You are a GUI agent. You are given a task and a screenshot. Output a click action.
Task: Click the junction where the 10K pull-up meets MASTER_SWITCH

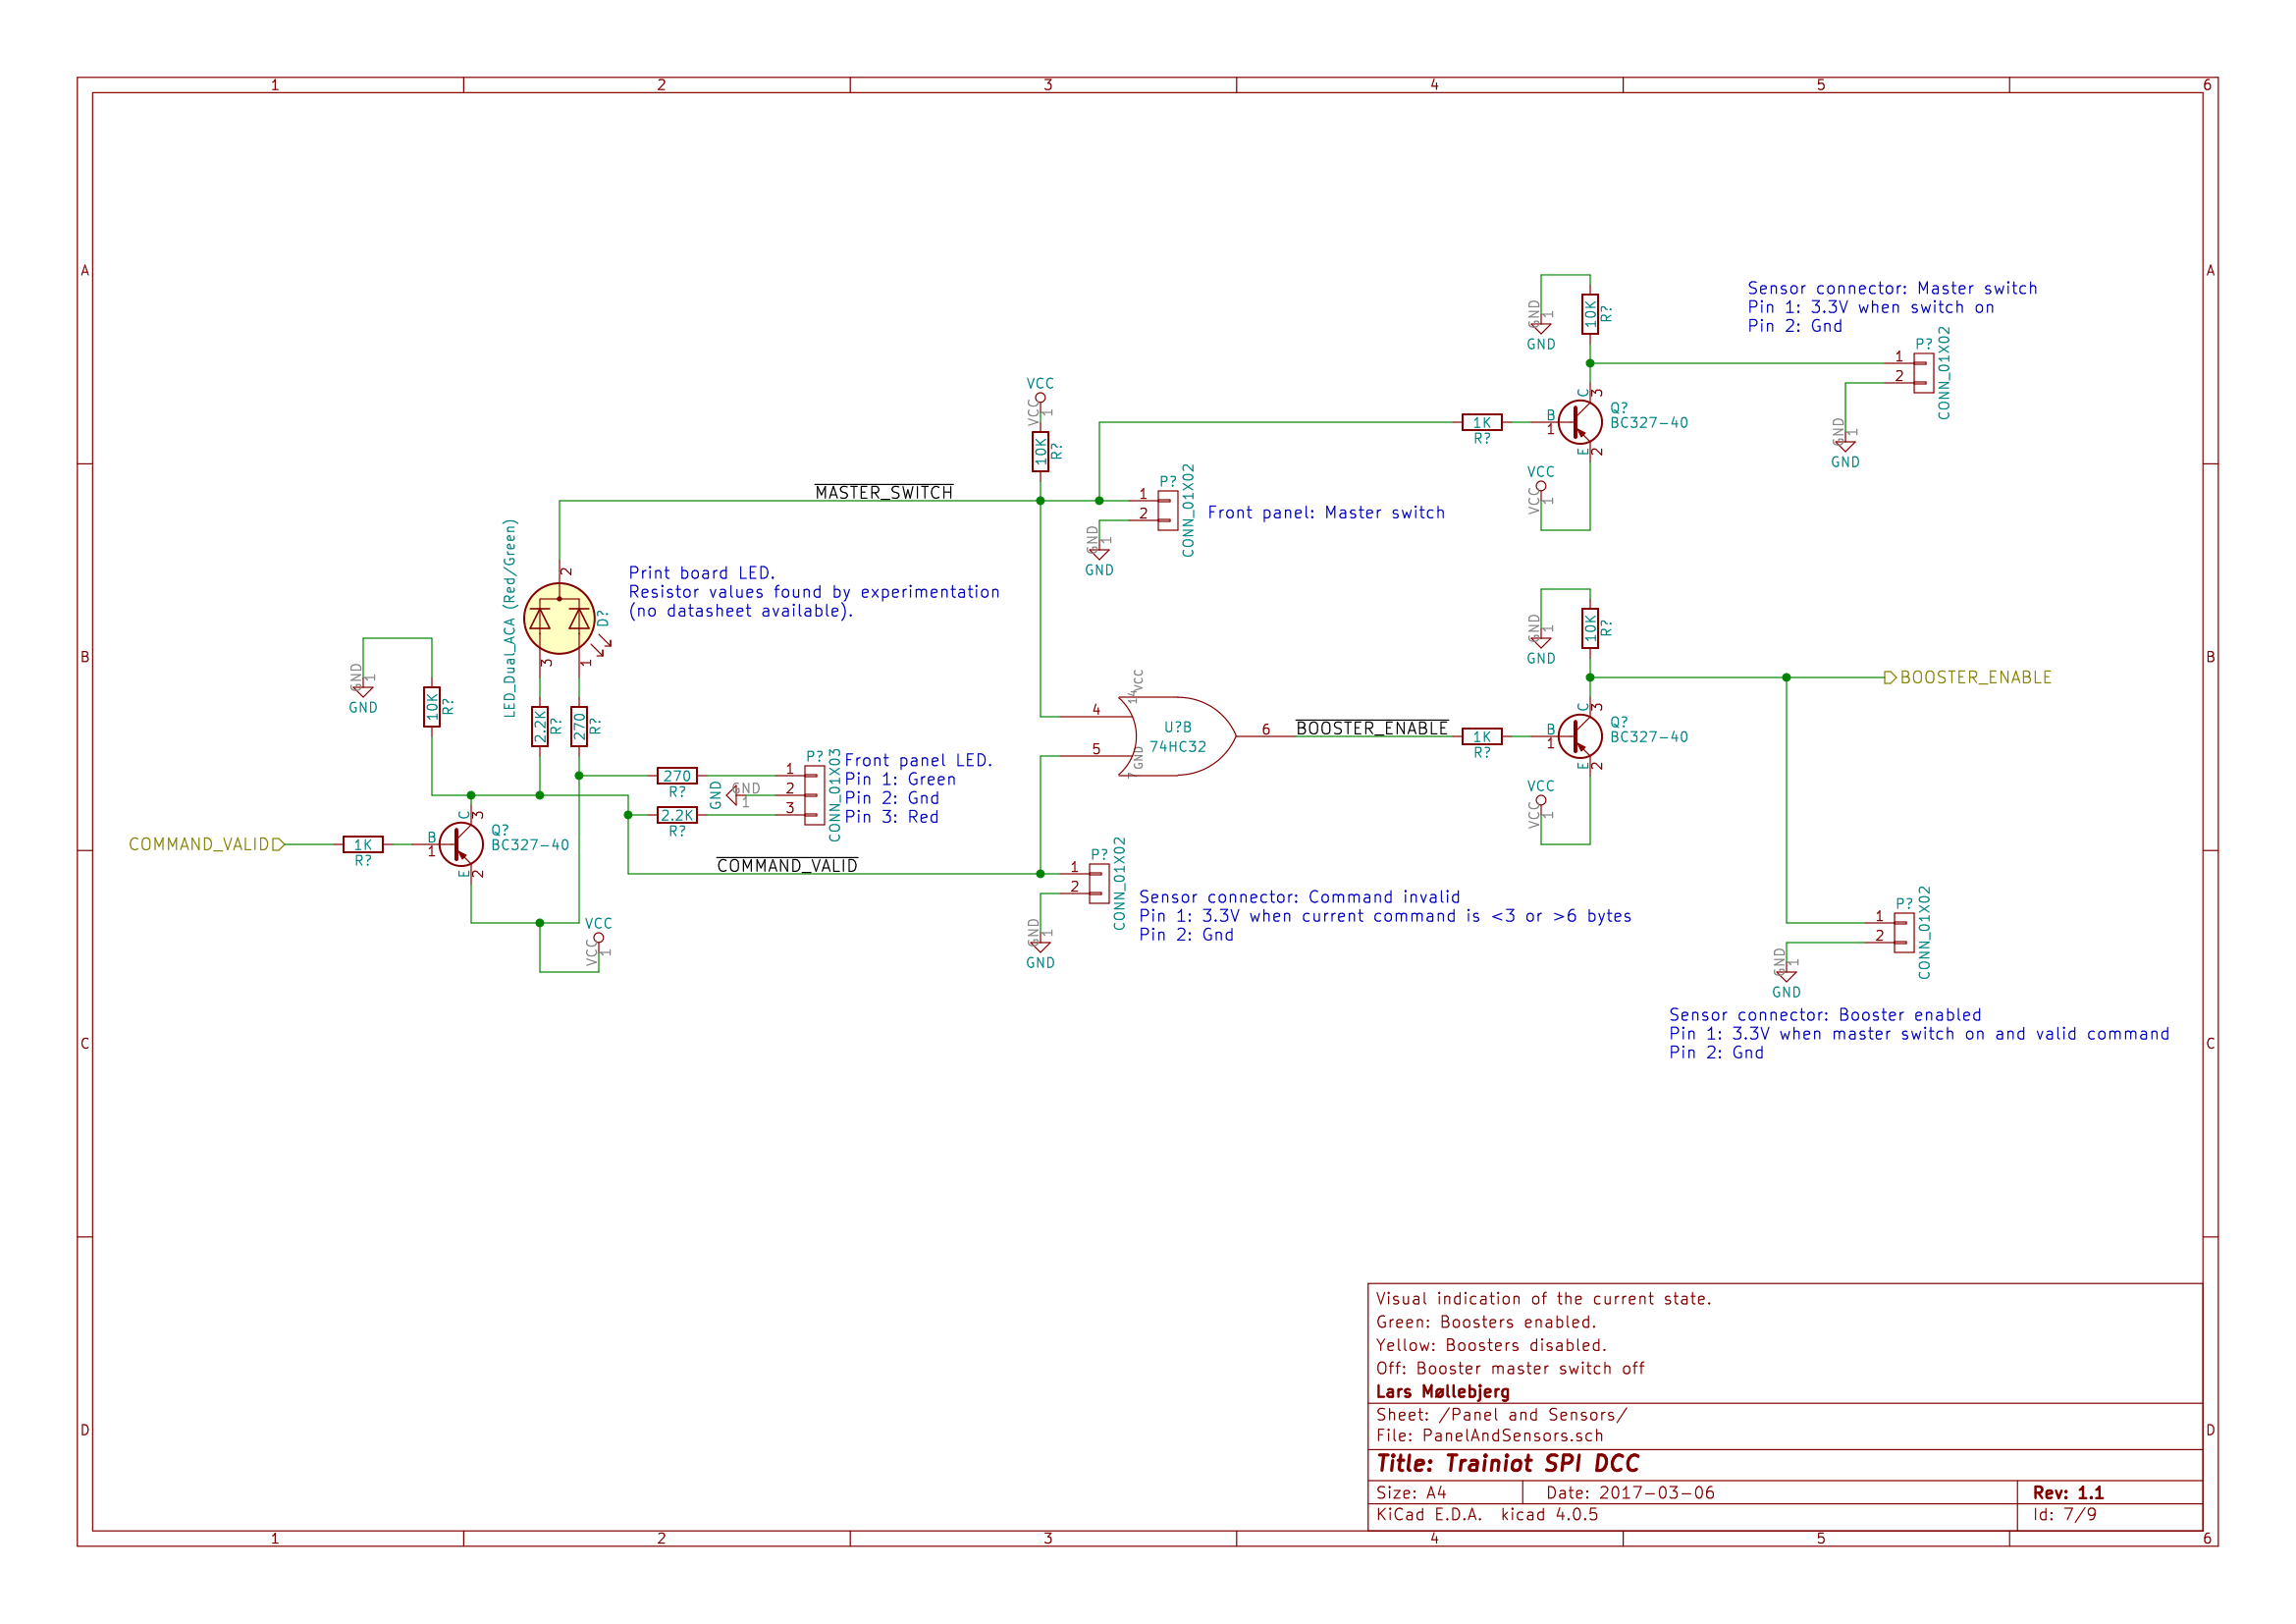coord(1040,501)
